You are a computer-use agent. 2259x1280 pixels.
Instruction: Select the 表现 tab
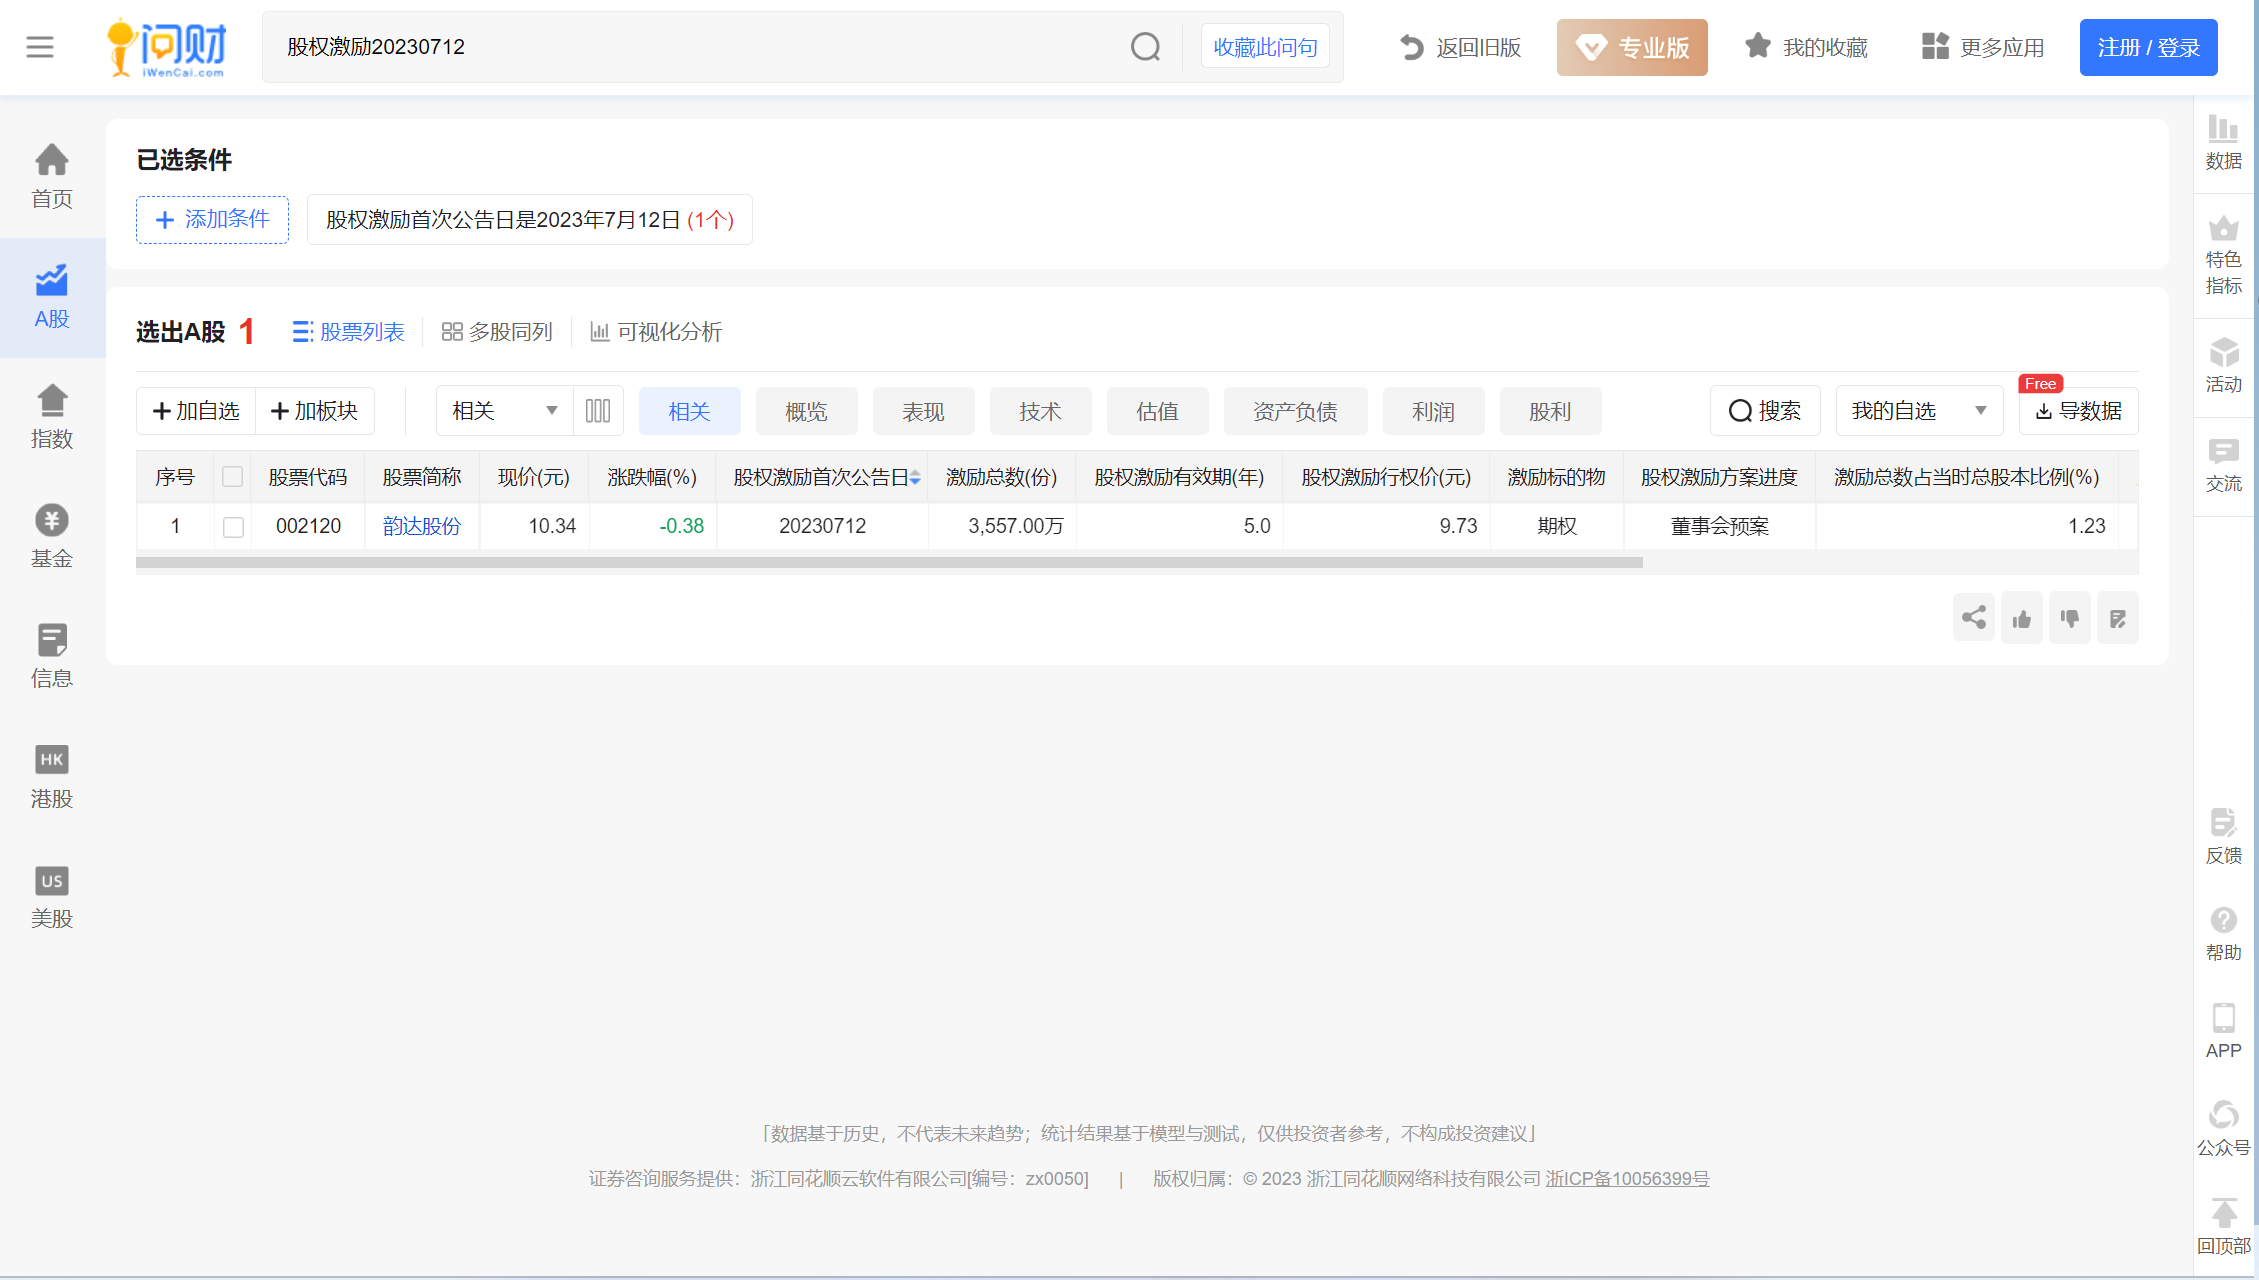pyautogui.click(x=923, y=411)
